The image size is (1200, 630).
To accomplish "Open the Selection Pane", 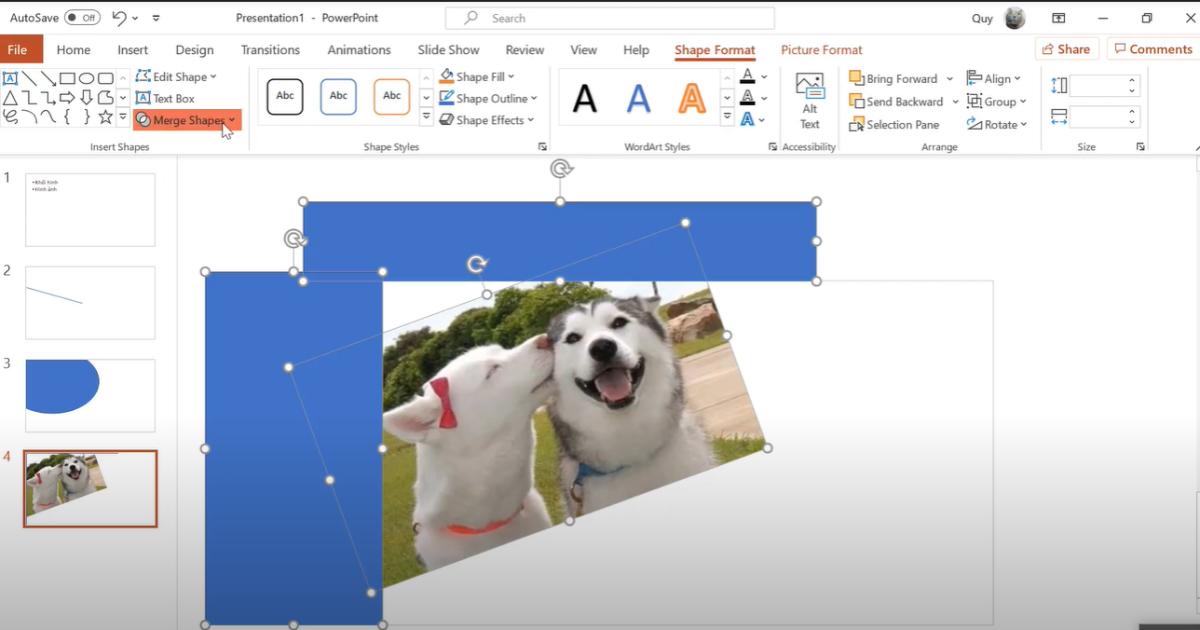I will click(x=894, y=125).
